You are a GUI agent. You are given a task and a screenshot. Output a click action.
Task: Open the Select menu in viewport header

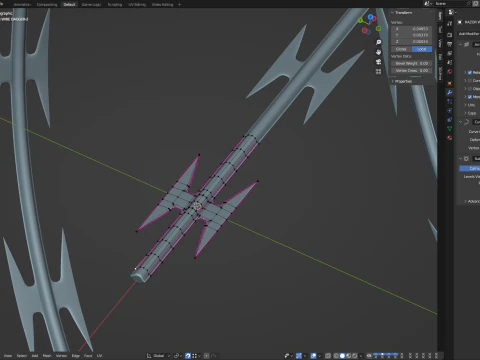[x=22, y=356]
